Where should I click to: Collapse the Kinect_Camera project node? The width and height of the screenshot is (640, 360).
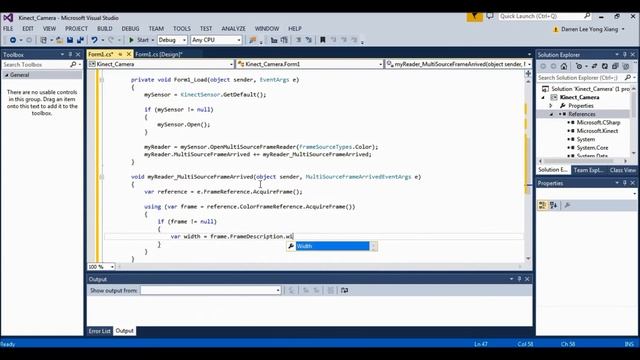(x=543, y=97)
